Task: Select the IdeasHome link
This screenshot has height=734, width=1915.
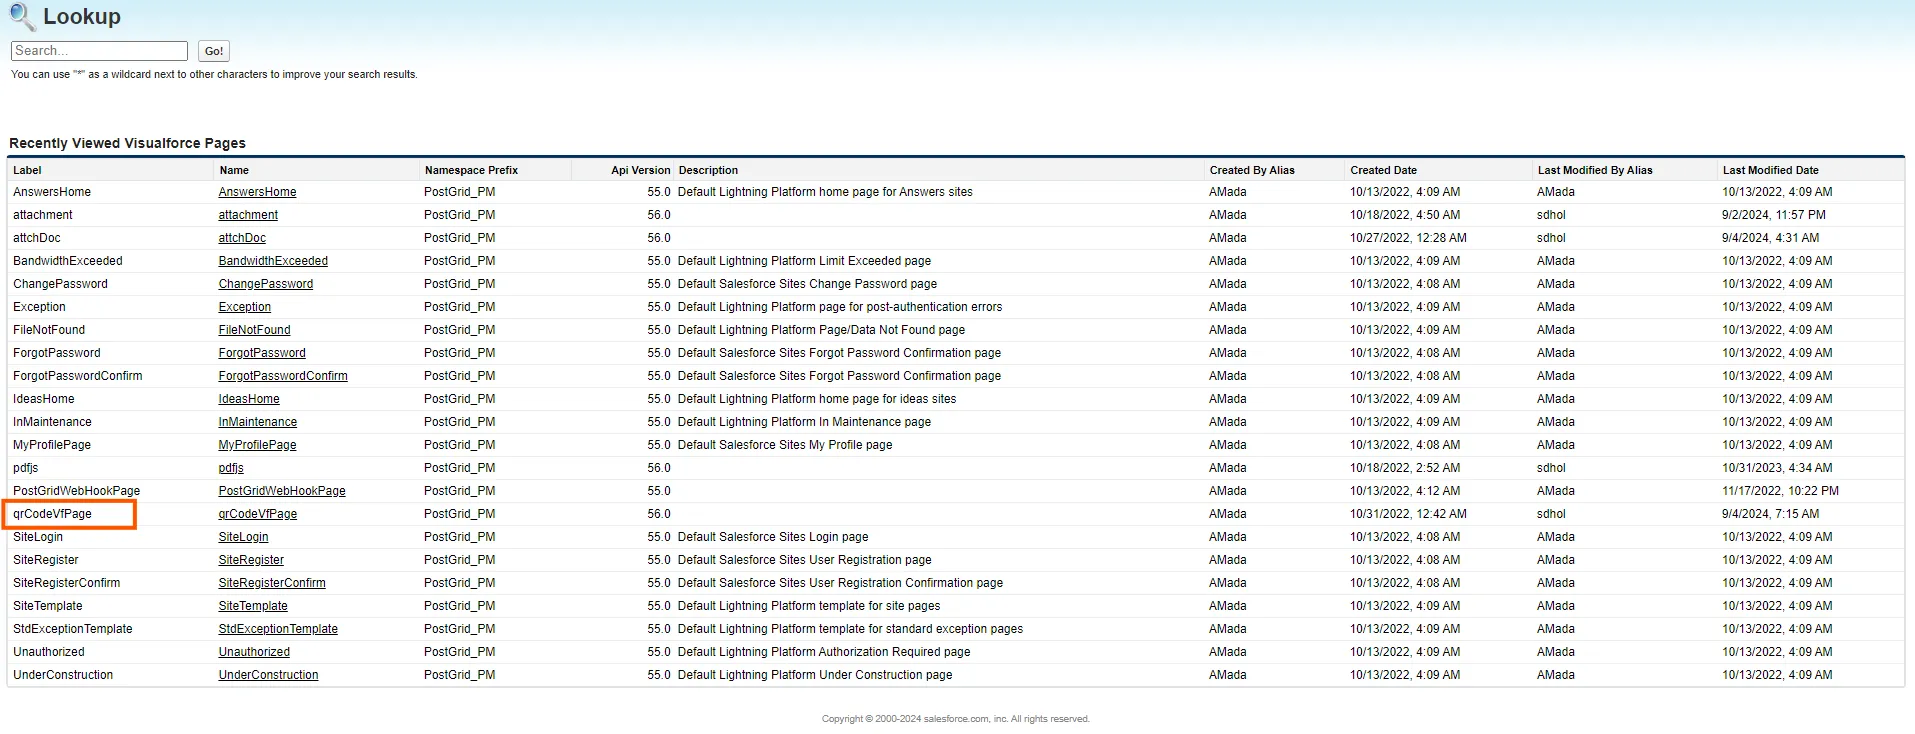Action: 249,399
